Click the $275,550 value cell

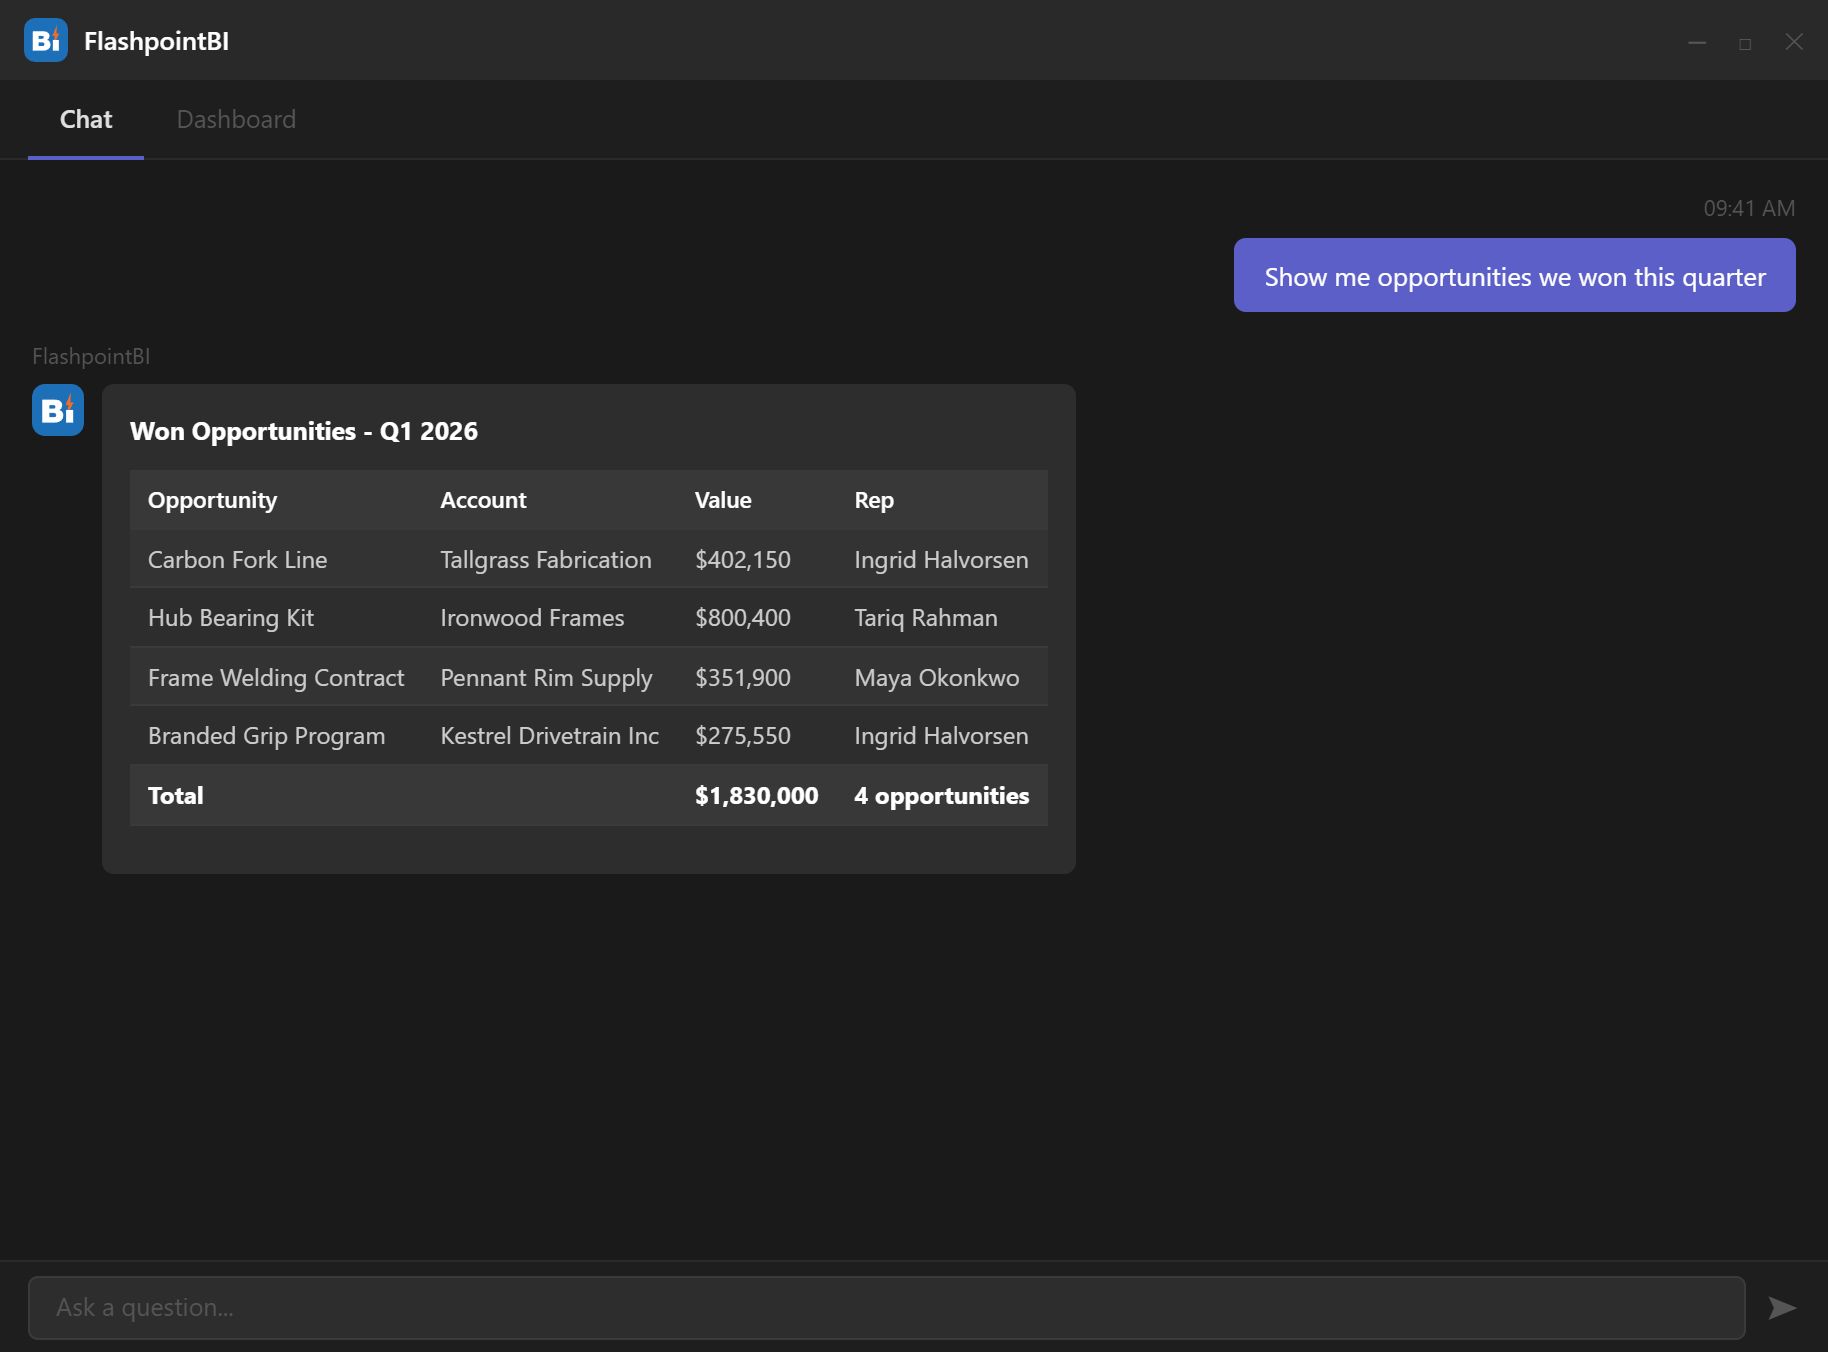743,736
